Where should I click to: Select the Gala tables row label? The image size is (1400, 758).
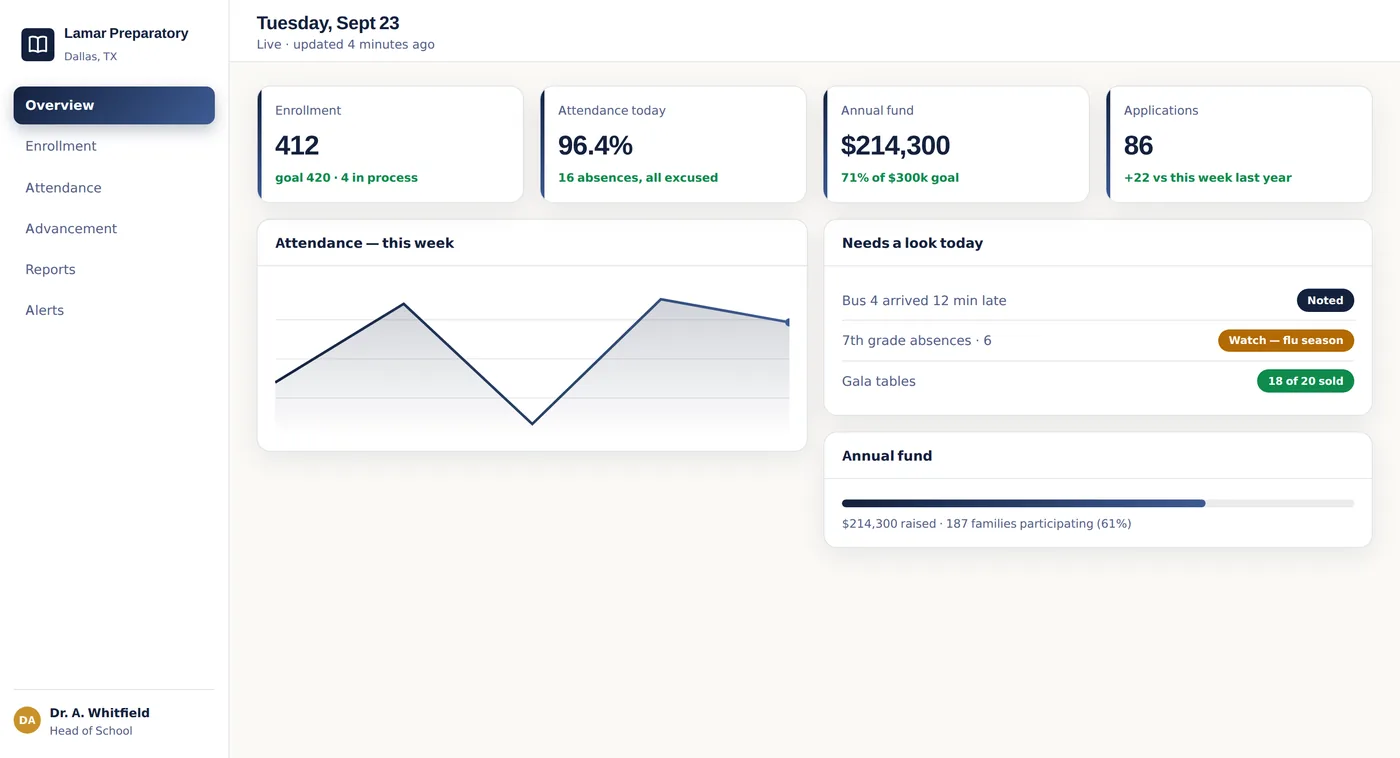tap(879, 382)
